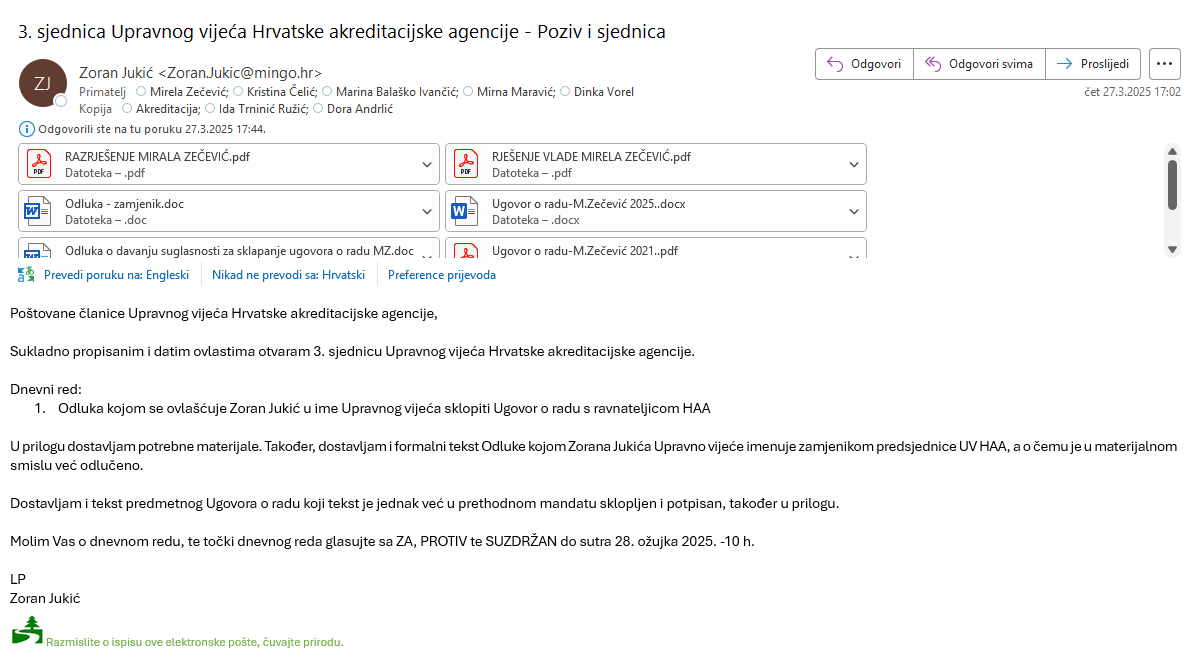The width and height of the screenshot is (1184, 665).
Task: Click the translate icon beside Prevedi poruku
Action: click(26, 275)
